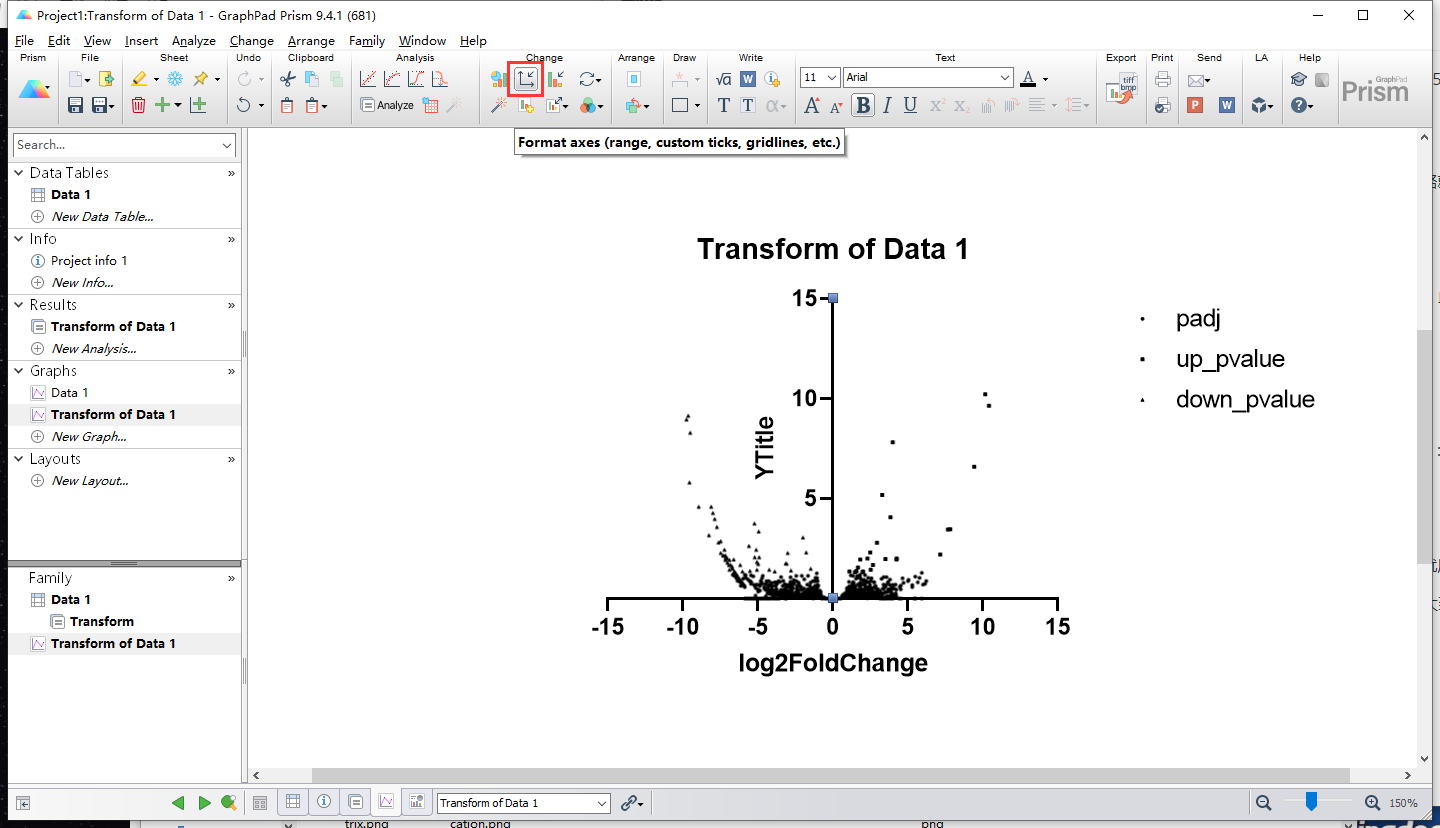Image resolution: width=1440 pixels, height=828 pixels.
Task: Toggle Underline text formatting
Action: [910, 105]
